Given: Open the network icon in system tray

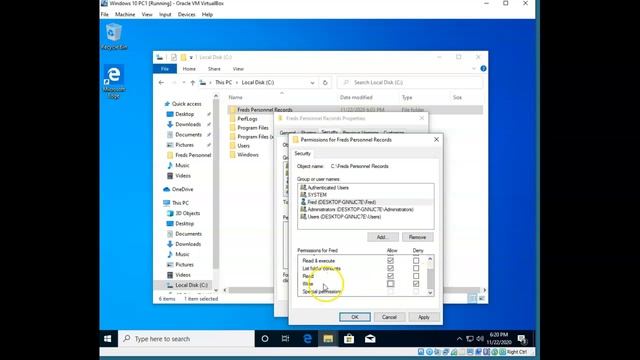Looking at the screenshot, I should (470, 339).
